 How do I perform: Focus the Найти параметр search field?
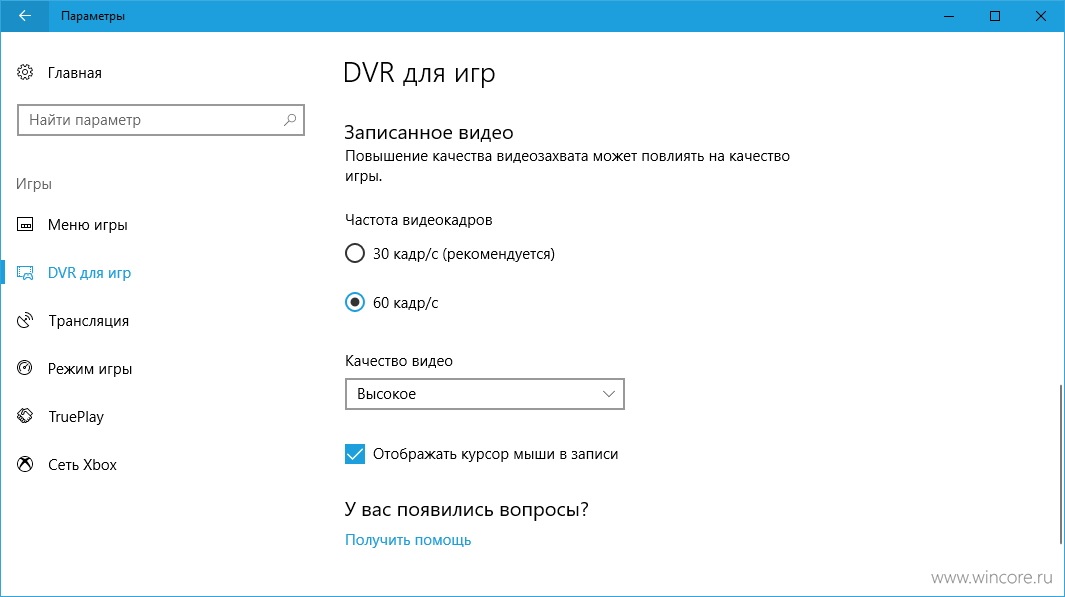(x=160, y=120)
